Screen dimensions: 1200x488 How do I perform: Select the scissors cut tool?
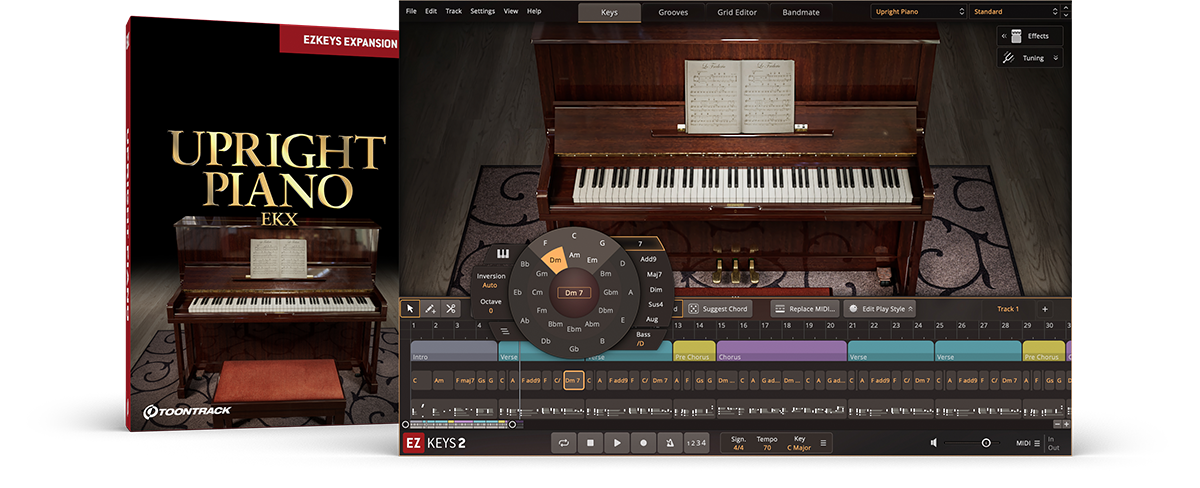(451, 309)
